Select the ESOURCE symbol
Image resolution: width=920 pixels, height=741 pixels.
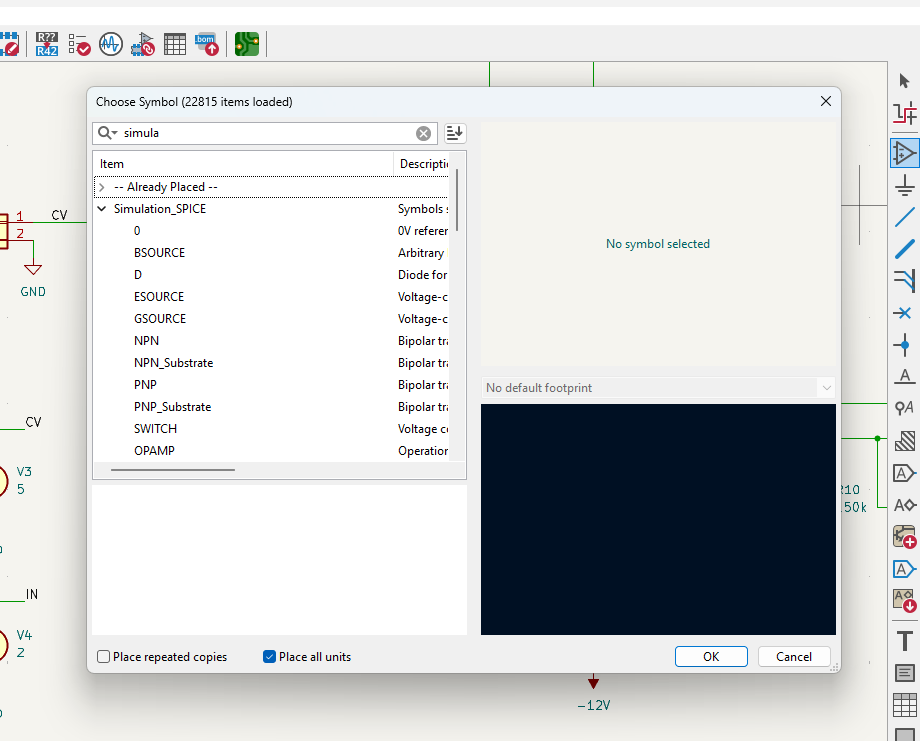pos(271,297)
